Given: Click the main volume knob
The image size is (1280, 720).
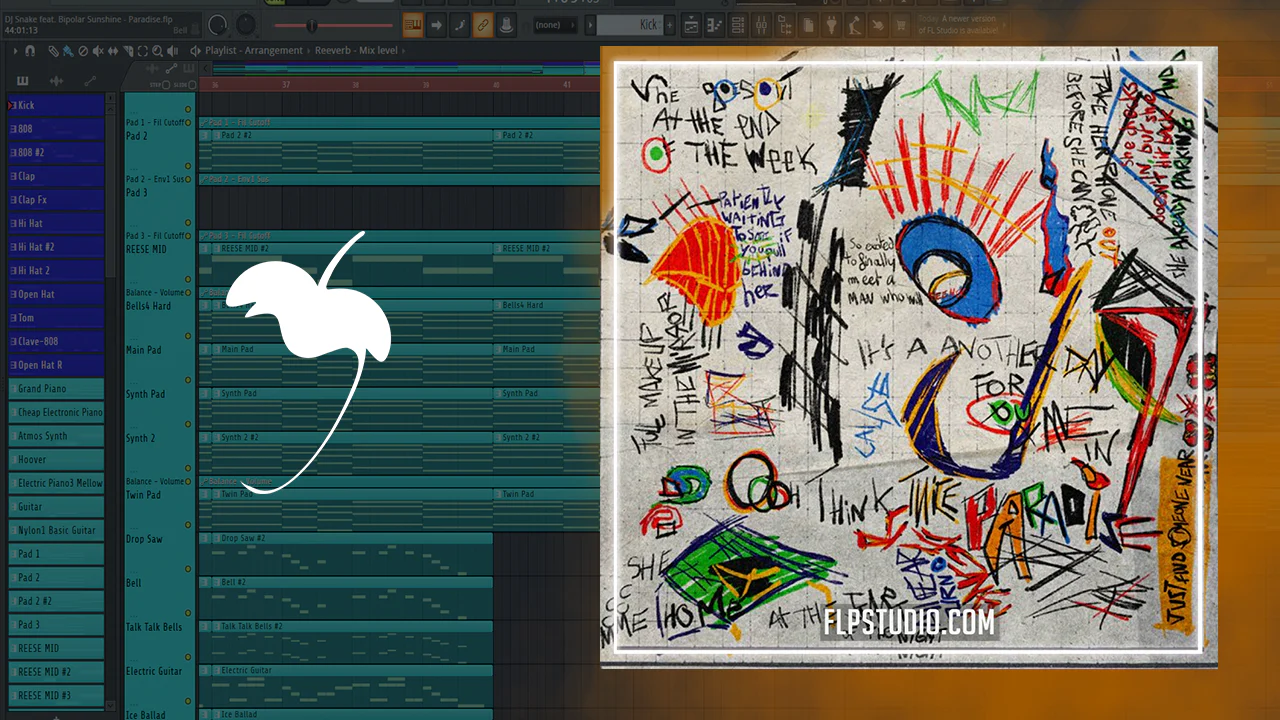Looking at the screenshot, I should tap(216, 25).
